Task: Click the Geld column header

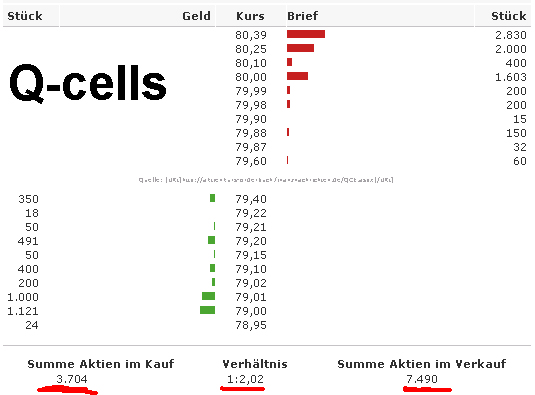Action: pos(196,16)
